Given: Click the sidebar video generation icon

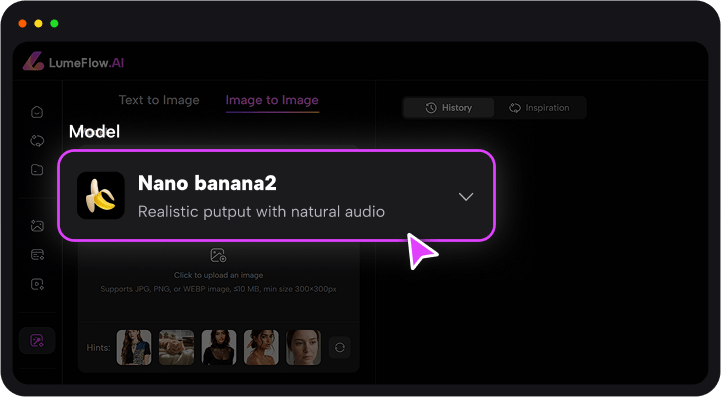Looking at the screenshot, I should (x=37, y=284).
